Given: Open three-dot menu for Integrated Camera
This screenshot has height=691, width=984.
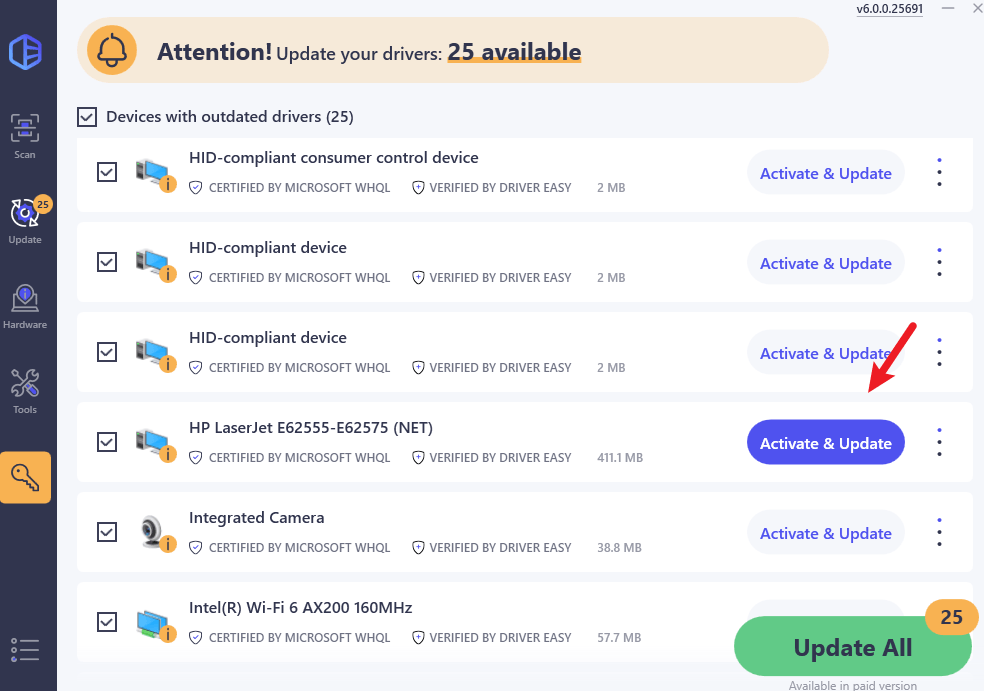Looking at the screenshot, I should [x=939, y=532].
